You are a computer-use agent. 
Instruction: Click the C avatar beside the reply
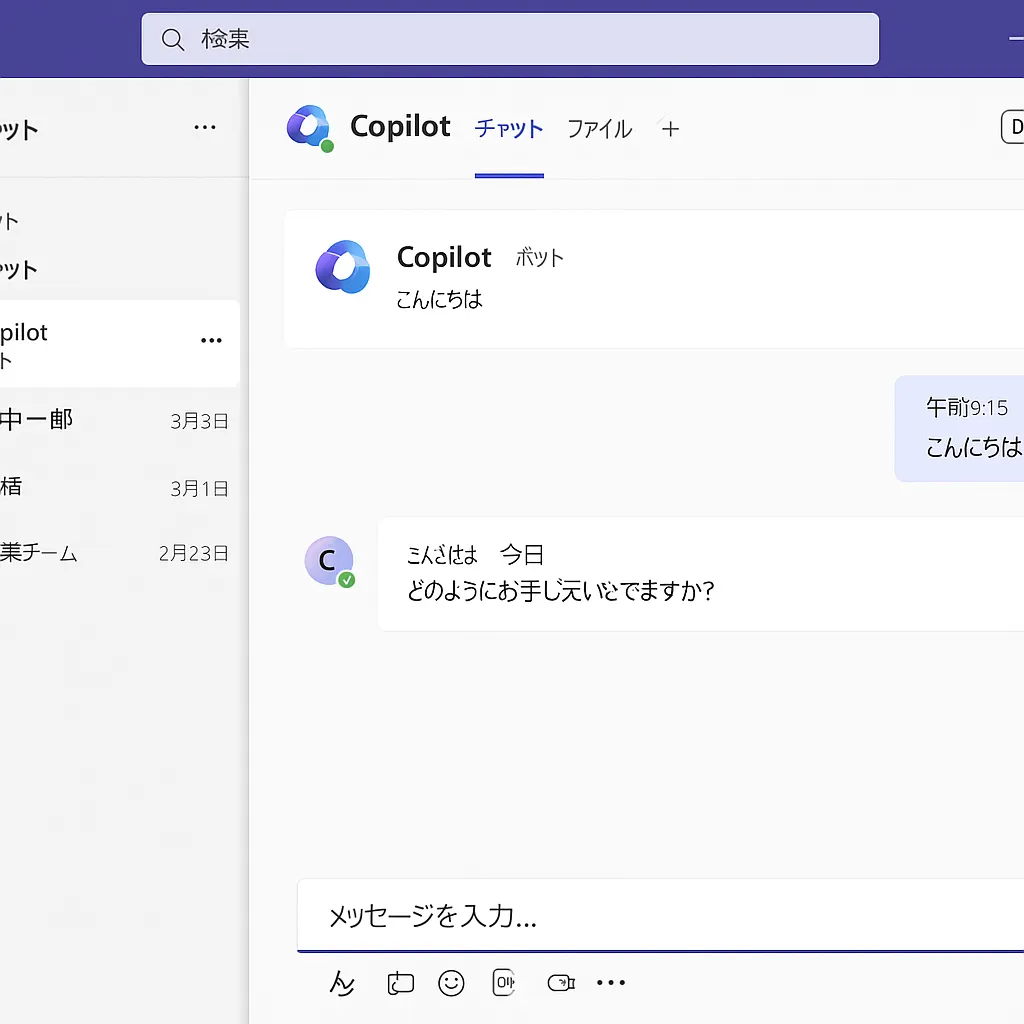329,561
